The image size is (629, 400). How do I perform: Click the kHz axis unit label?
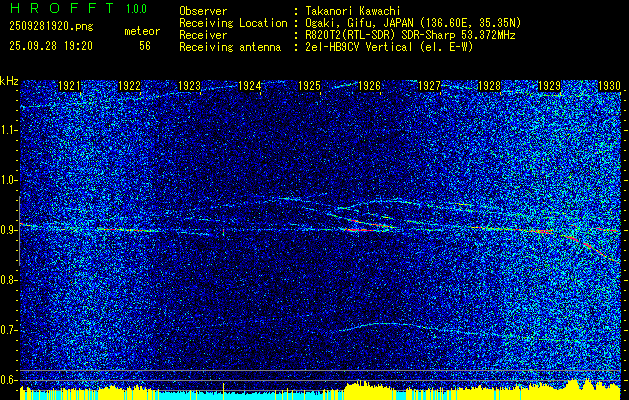9,81
